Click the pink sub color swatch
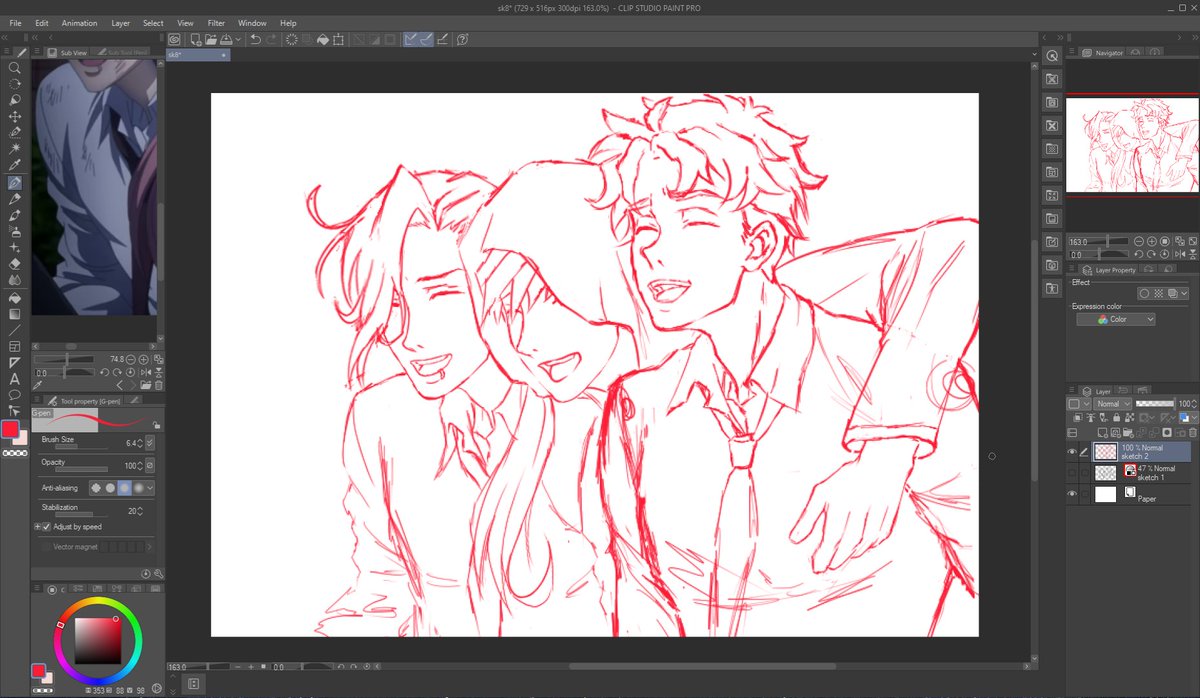Screen dimensions: 1200x698 pyautogui.click(x=21, y=439)
